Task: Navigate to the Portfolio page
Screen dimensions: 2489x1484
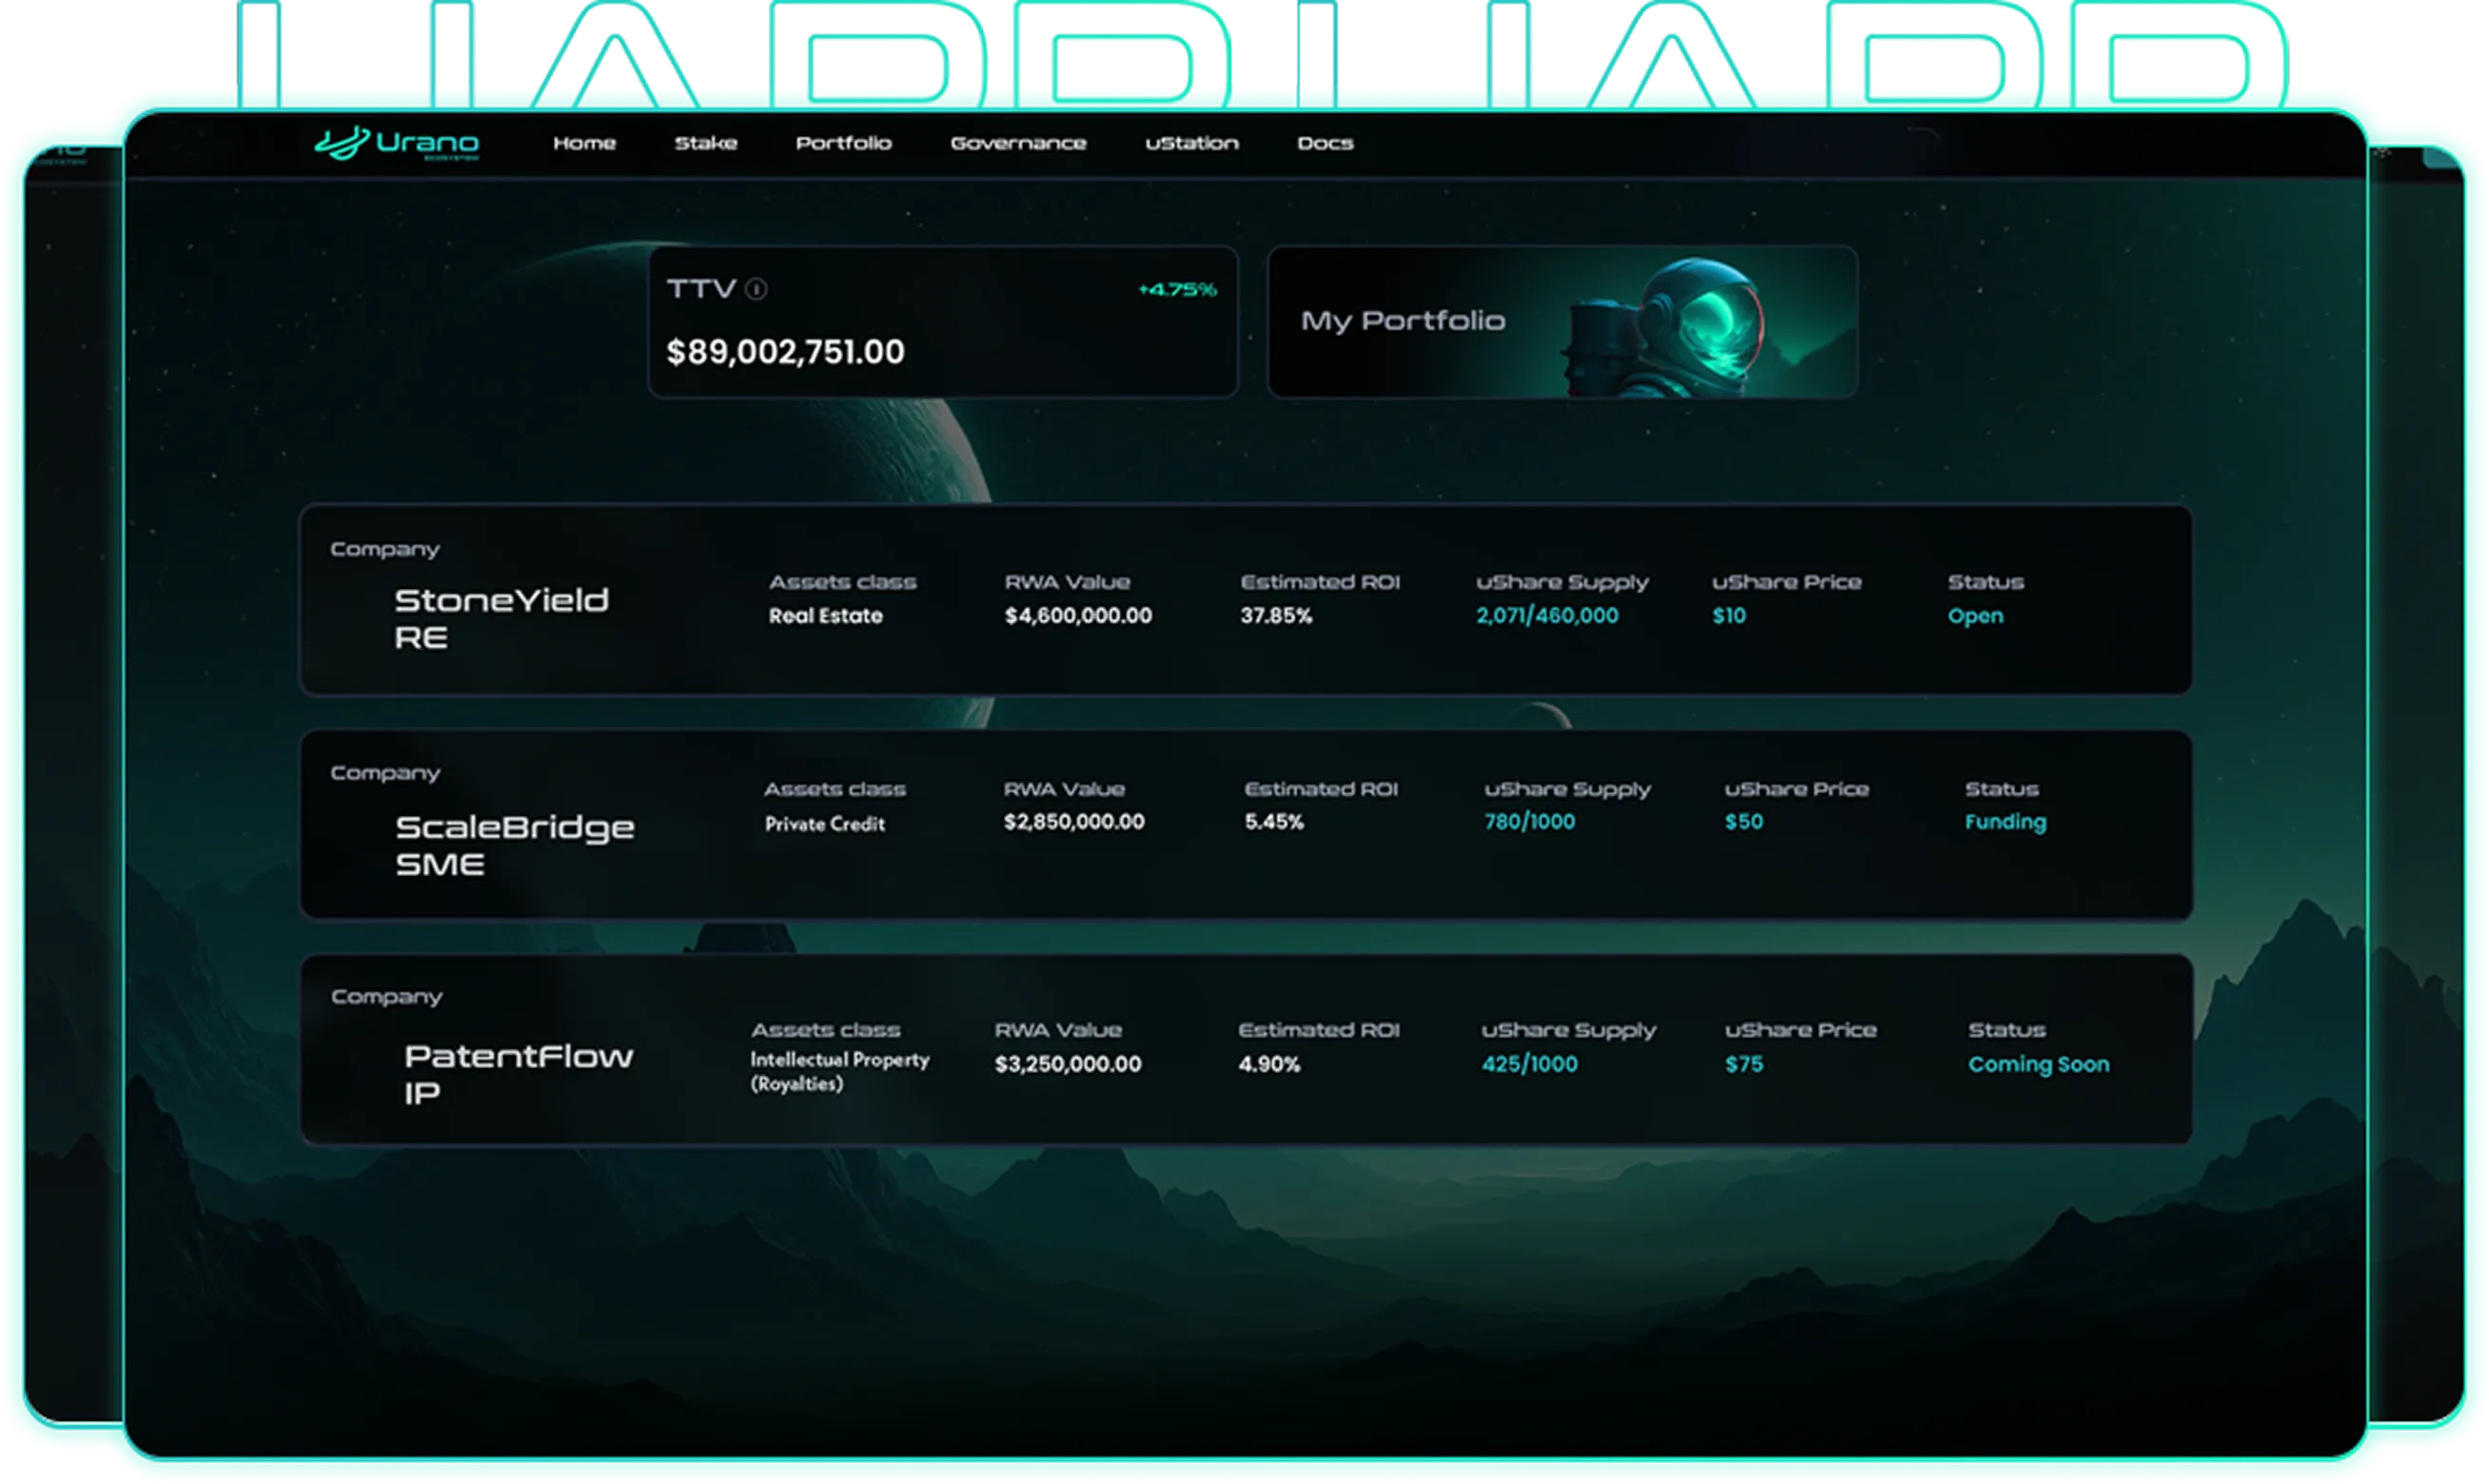Action: 845,143
